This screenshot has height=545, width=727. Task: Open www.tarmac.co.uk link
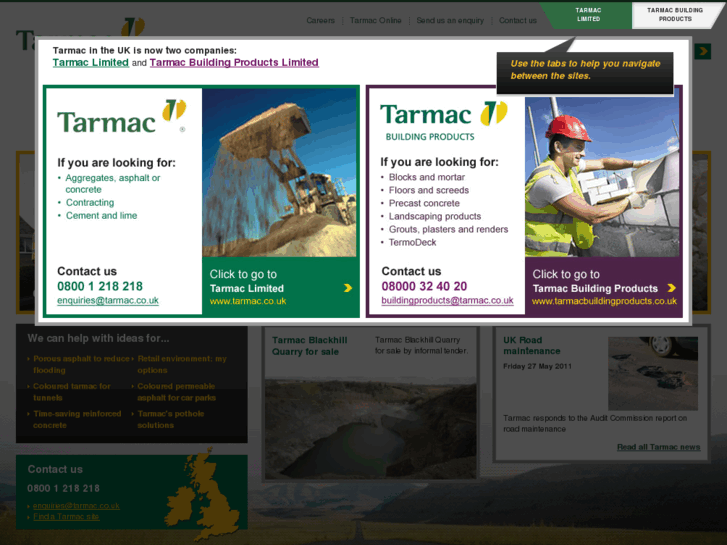(248, 301)
